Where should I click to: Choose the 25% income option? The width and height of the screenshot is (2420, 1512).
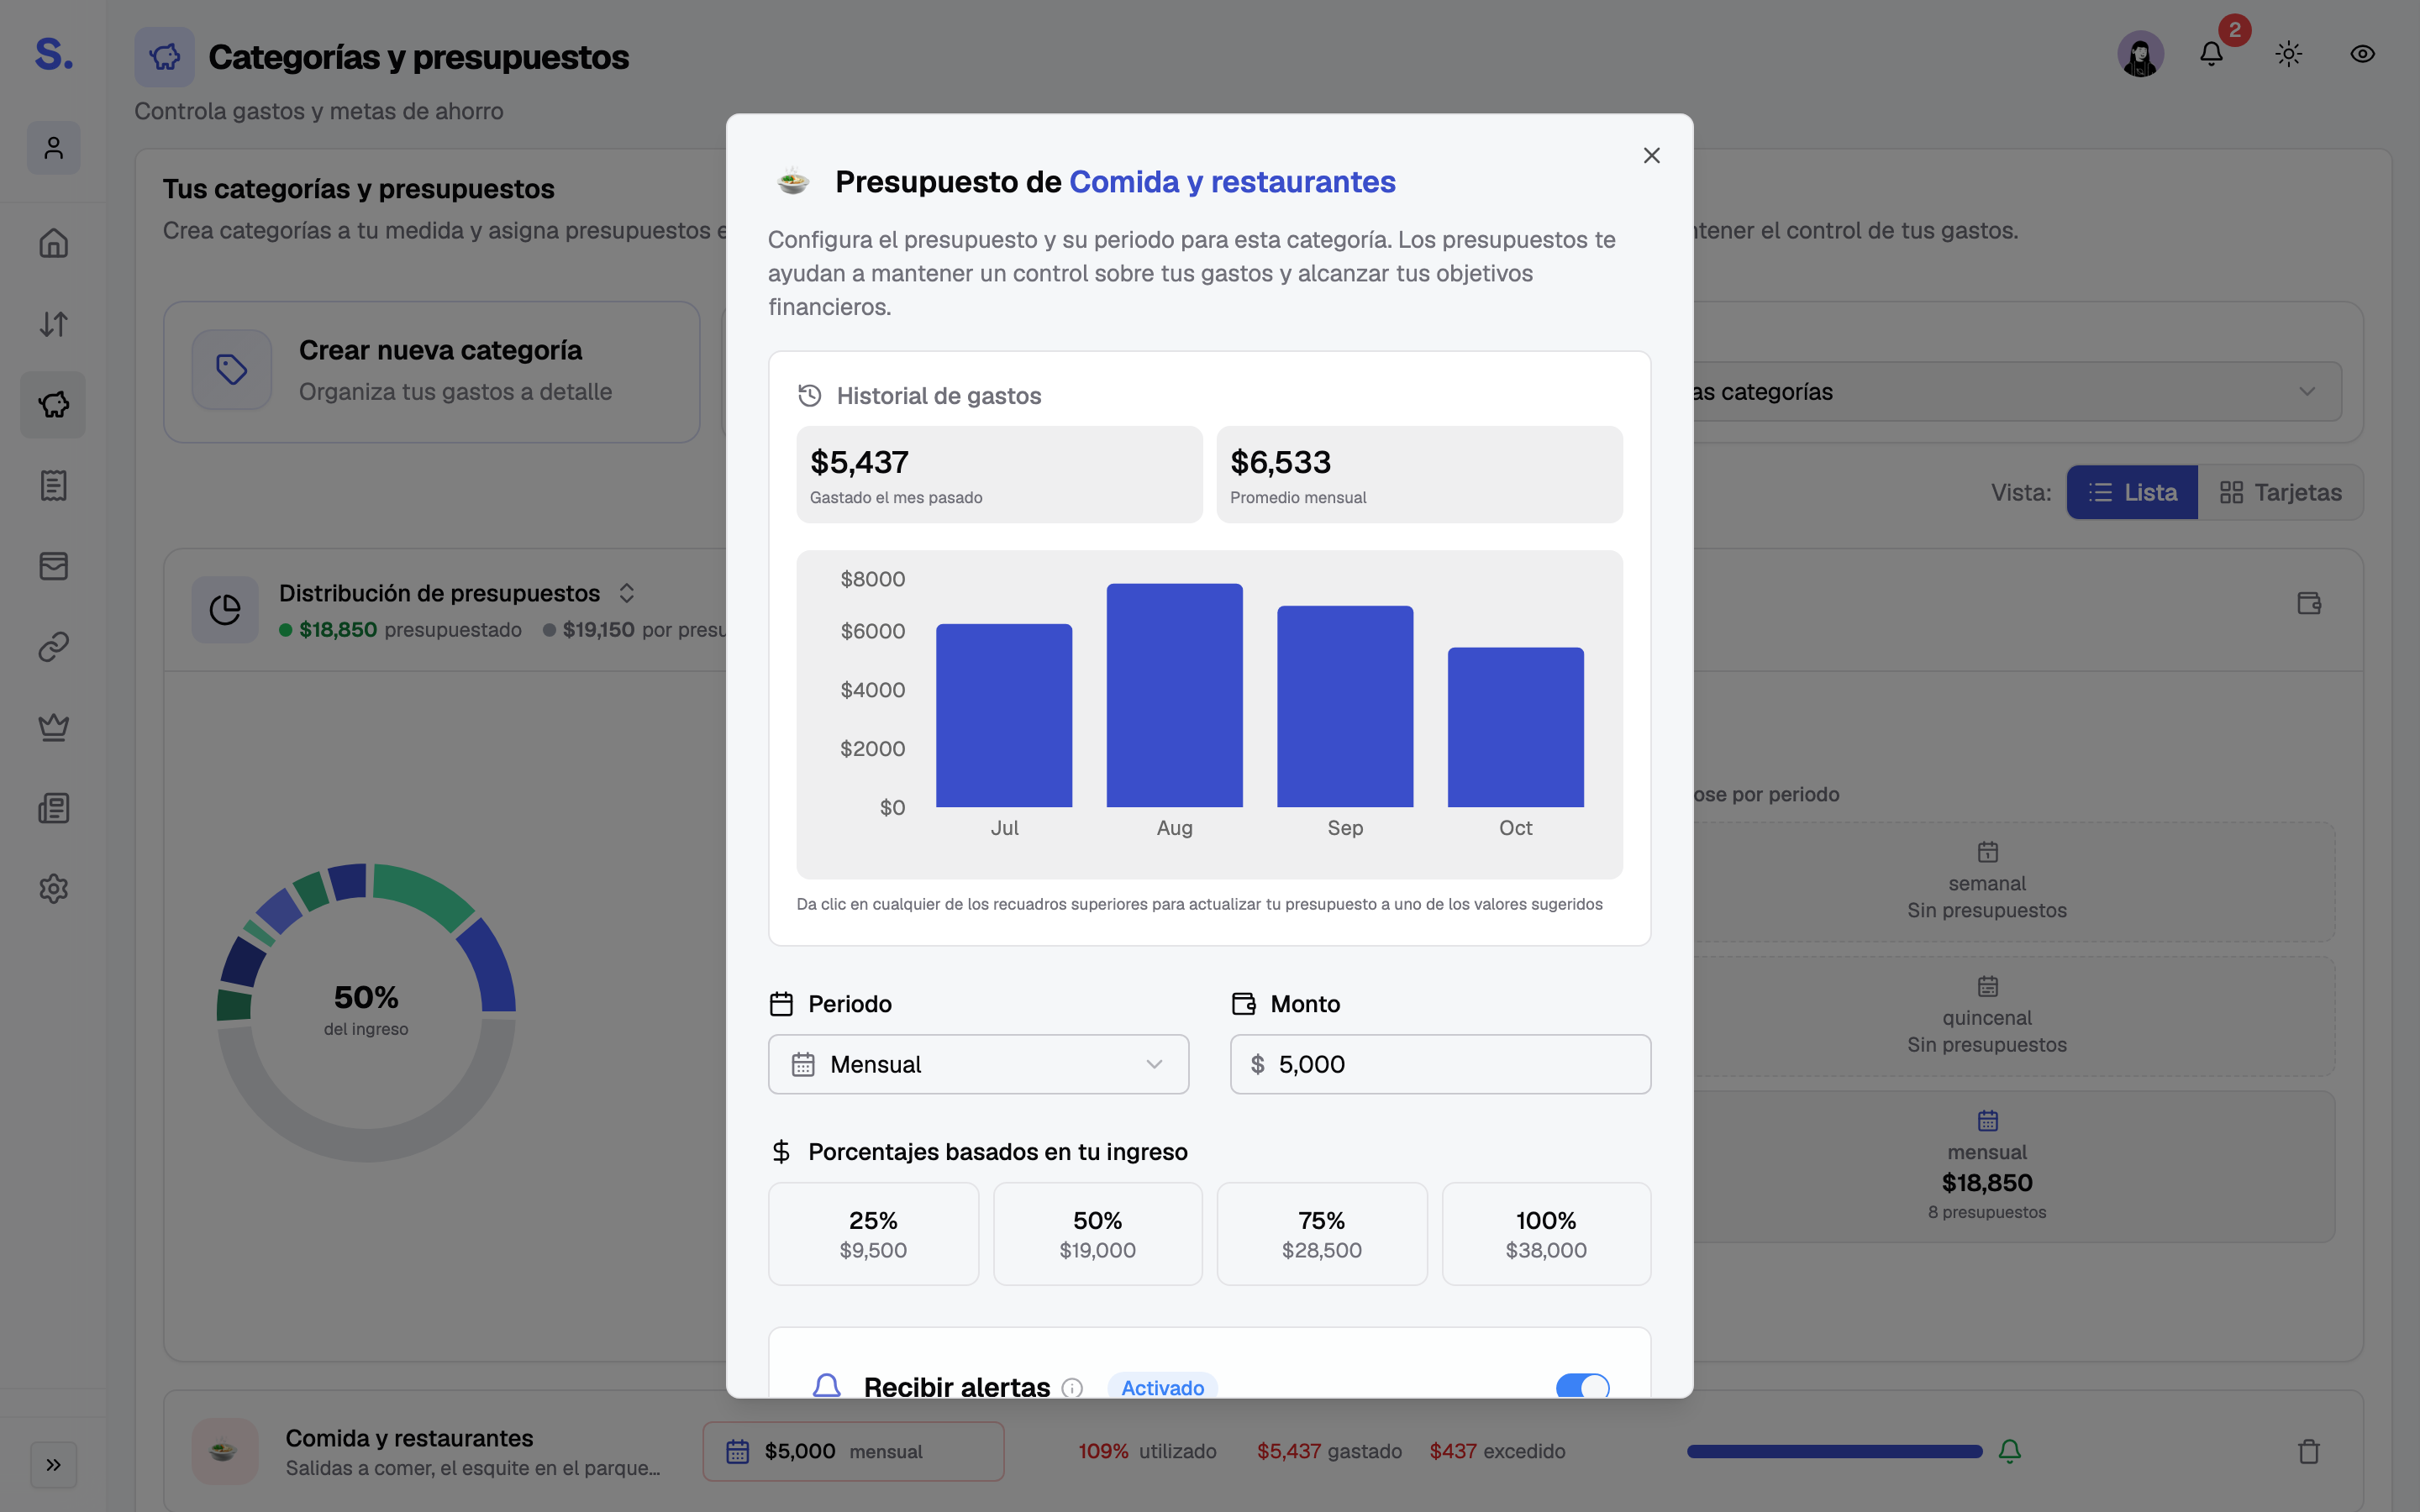pos(873,1234)
